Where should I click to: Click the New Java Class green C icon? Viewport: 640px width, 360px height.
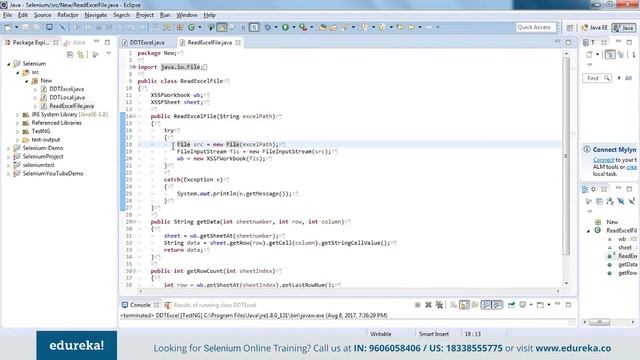[x=191, y=27]
